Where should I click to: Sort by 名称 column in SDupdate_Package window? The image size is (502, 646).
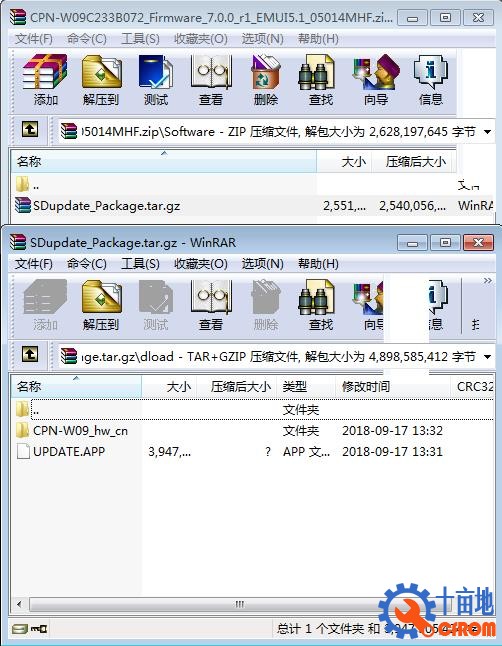[x=76, y=386]
